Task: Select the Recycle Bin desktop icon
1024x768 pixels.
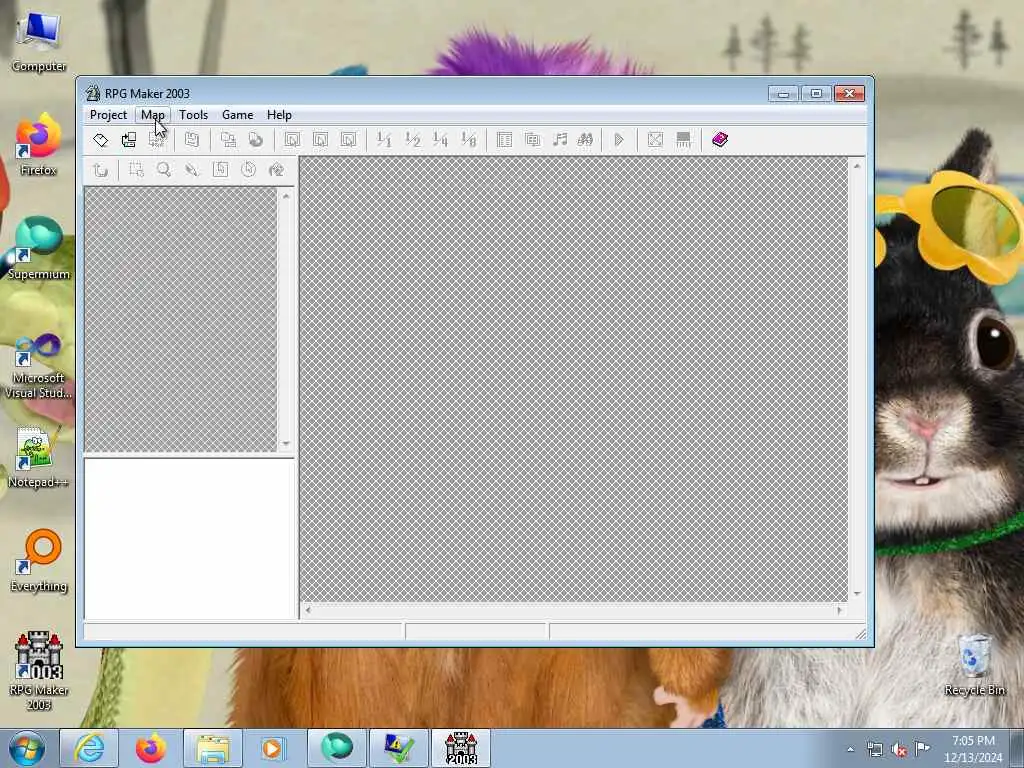Action: (974, 665)
